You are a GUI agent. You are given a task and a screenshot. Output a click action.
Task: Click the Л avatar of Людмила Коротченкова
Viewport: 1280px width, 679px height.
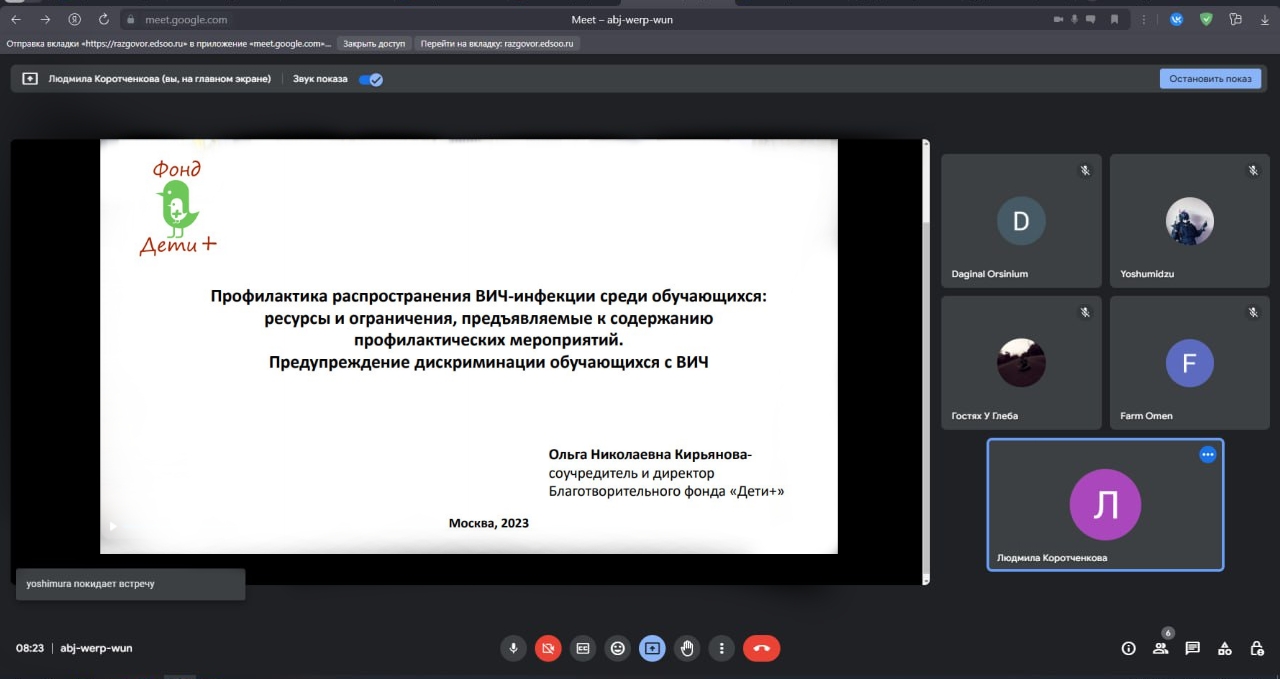tap(1105, 505)
